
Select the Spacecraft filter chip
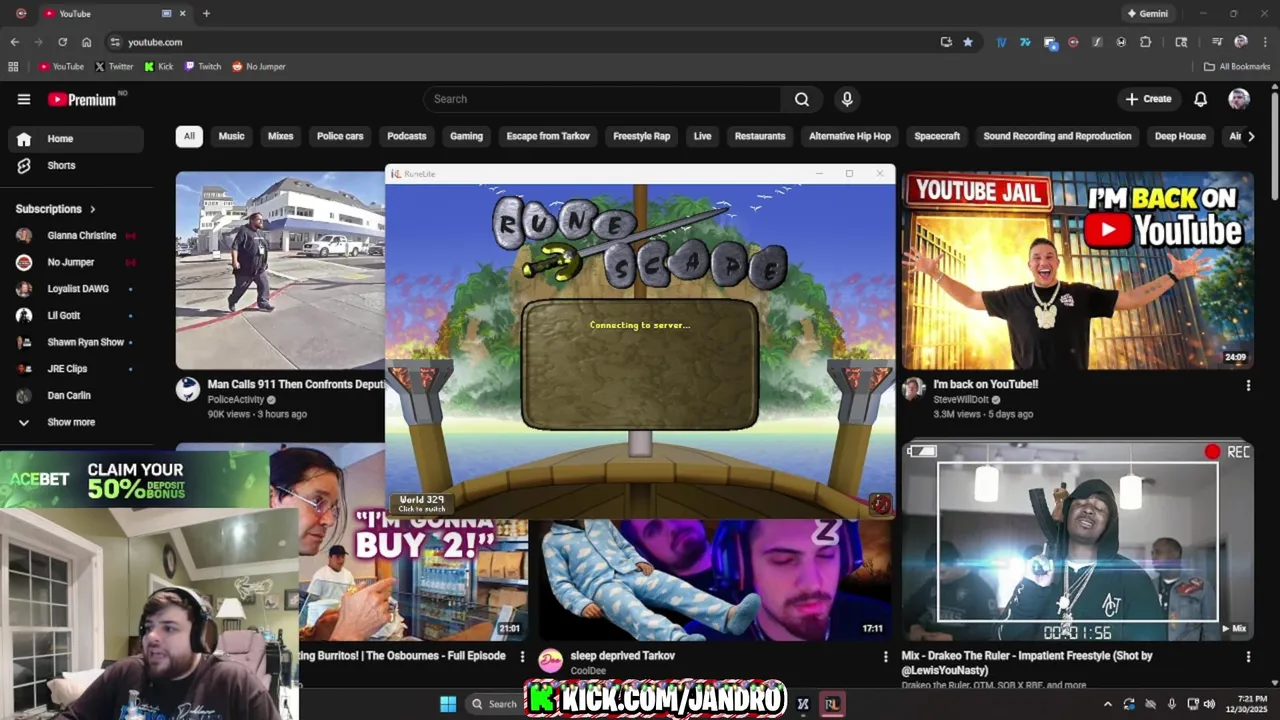pos(937,136)
